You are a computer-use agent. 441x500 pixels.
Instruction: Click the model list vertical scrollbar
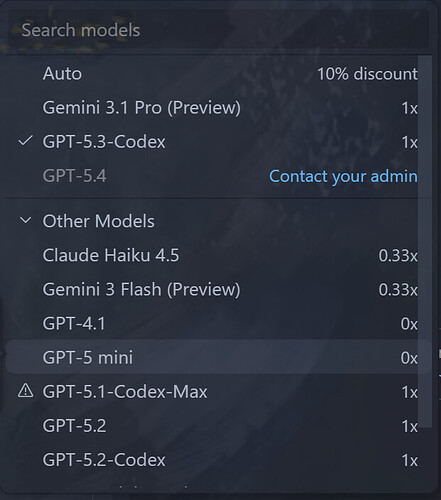point(425,242)
